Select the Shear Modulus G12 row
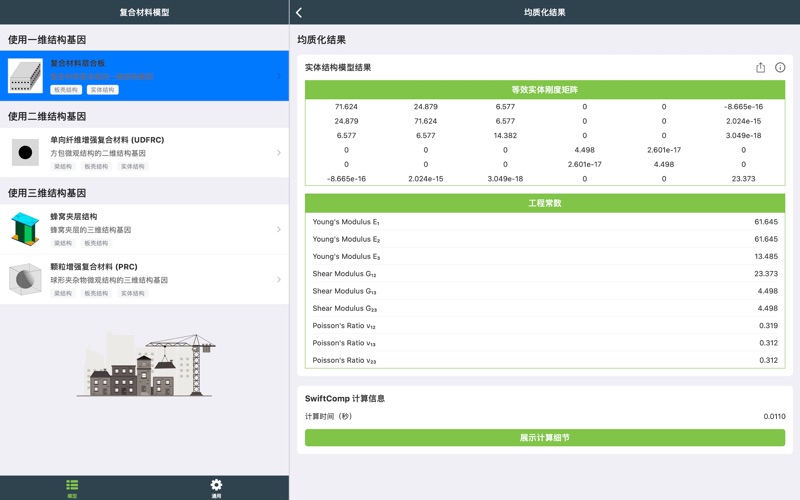Screen dimensions: 800x500 pyautogui.click(x=545, y=274)
